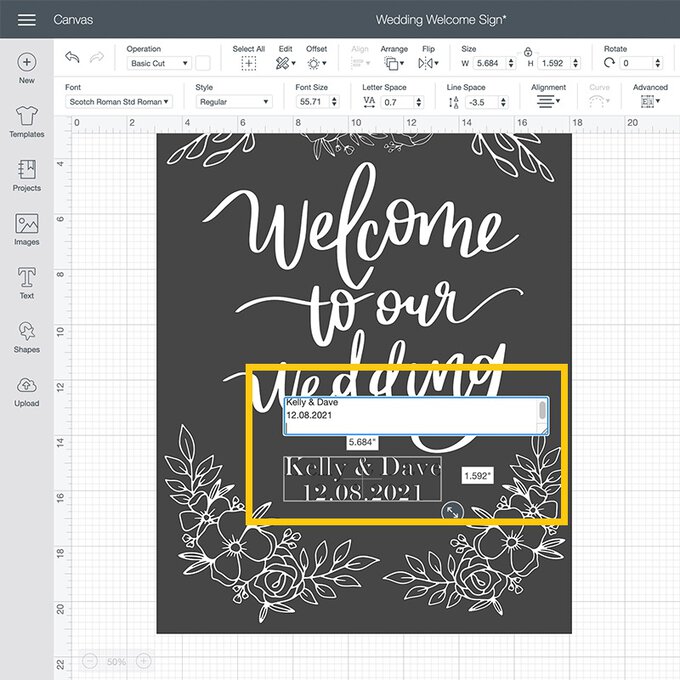
Task: Click the zoom in plus button
Action: [x=144, y=661]
